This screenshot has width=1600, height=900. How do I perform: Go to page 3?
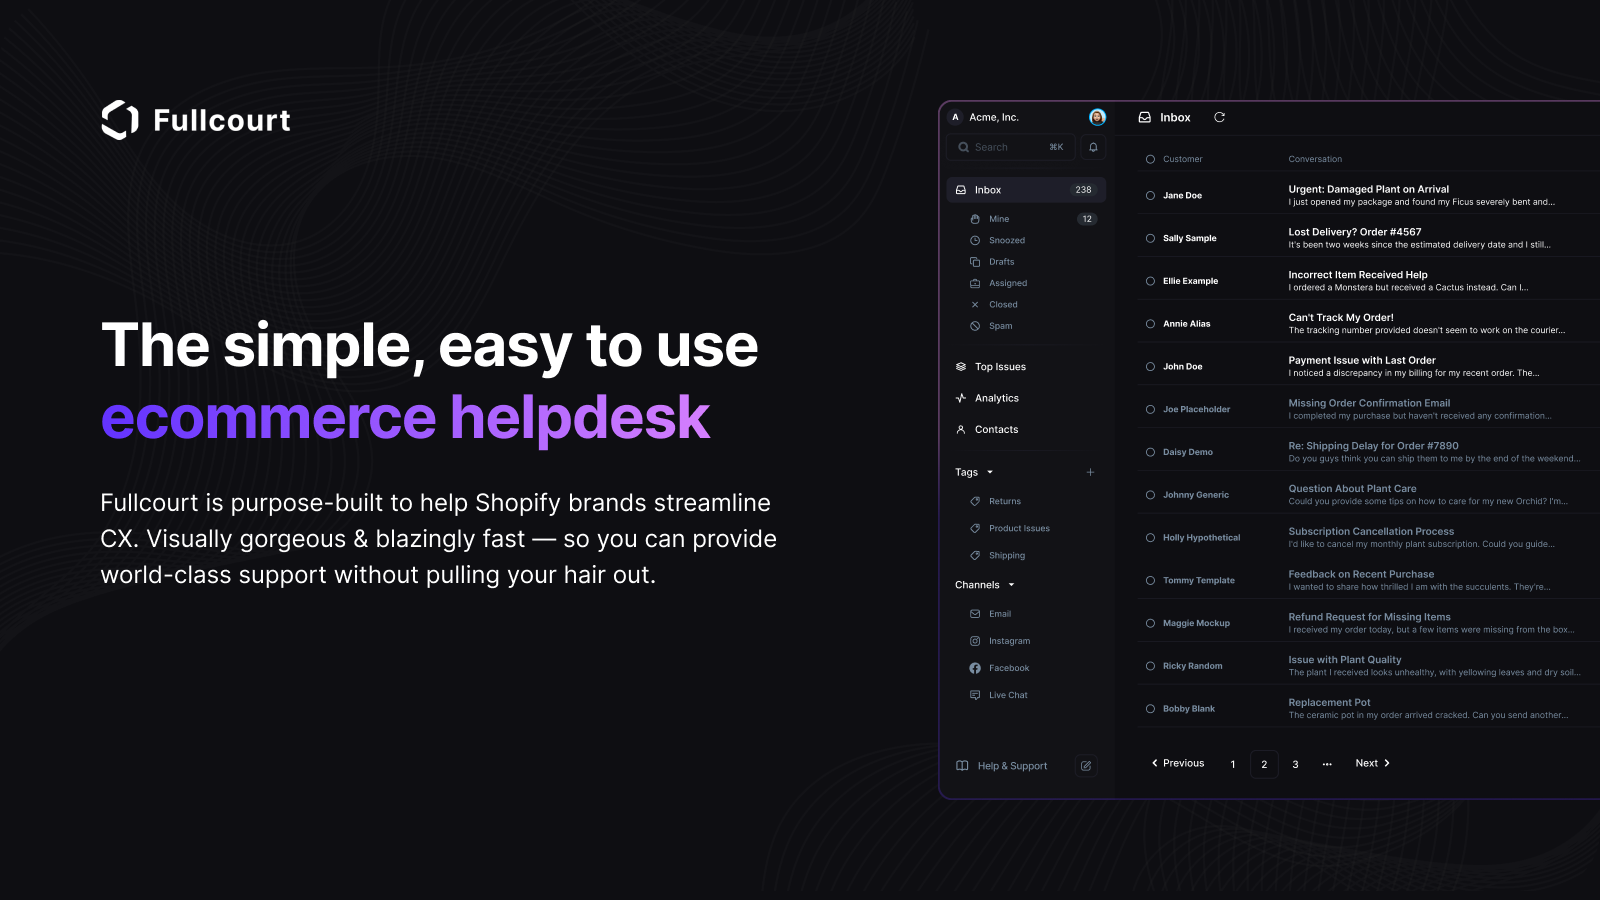(1295, 764)
